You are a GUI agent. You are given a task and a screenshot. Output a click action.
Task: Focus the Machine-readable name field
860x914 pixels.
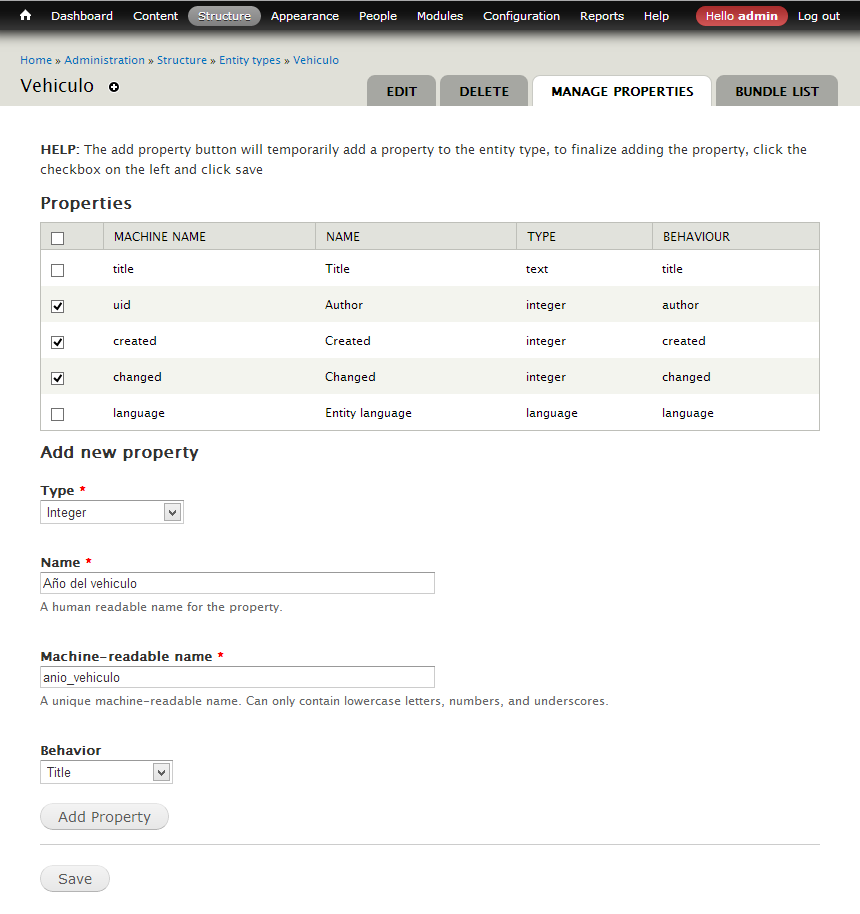(x=237, y=677)
